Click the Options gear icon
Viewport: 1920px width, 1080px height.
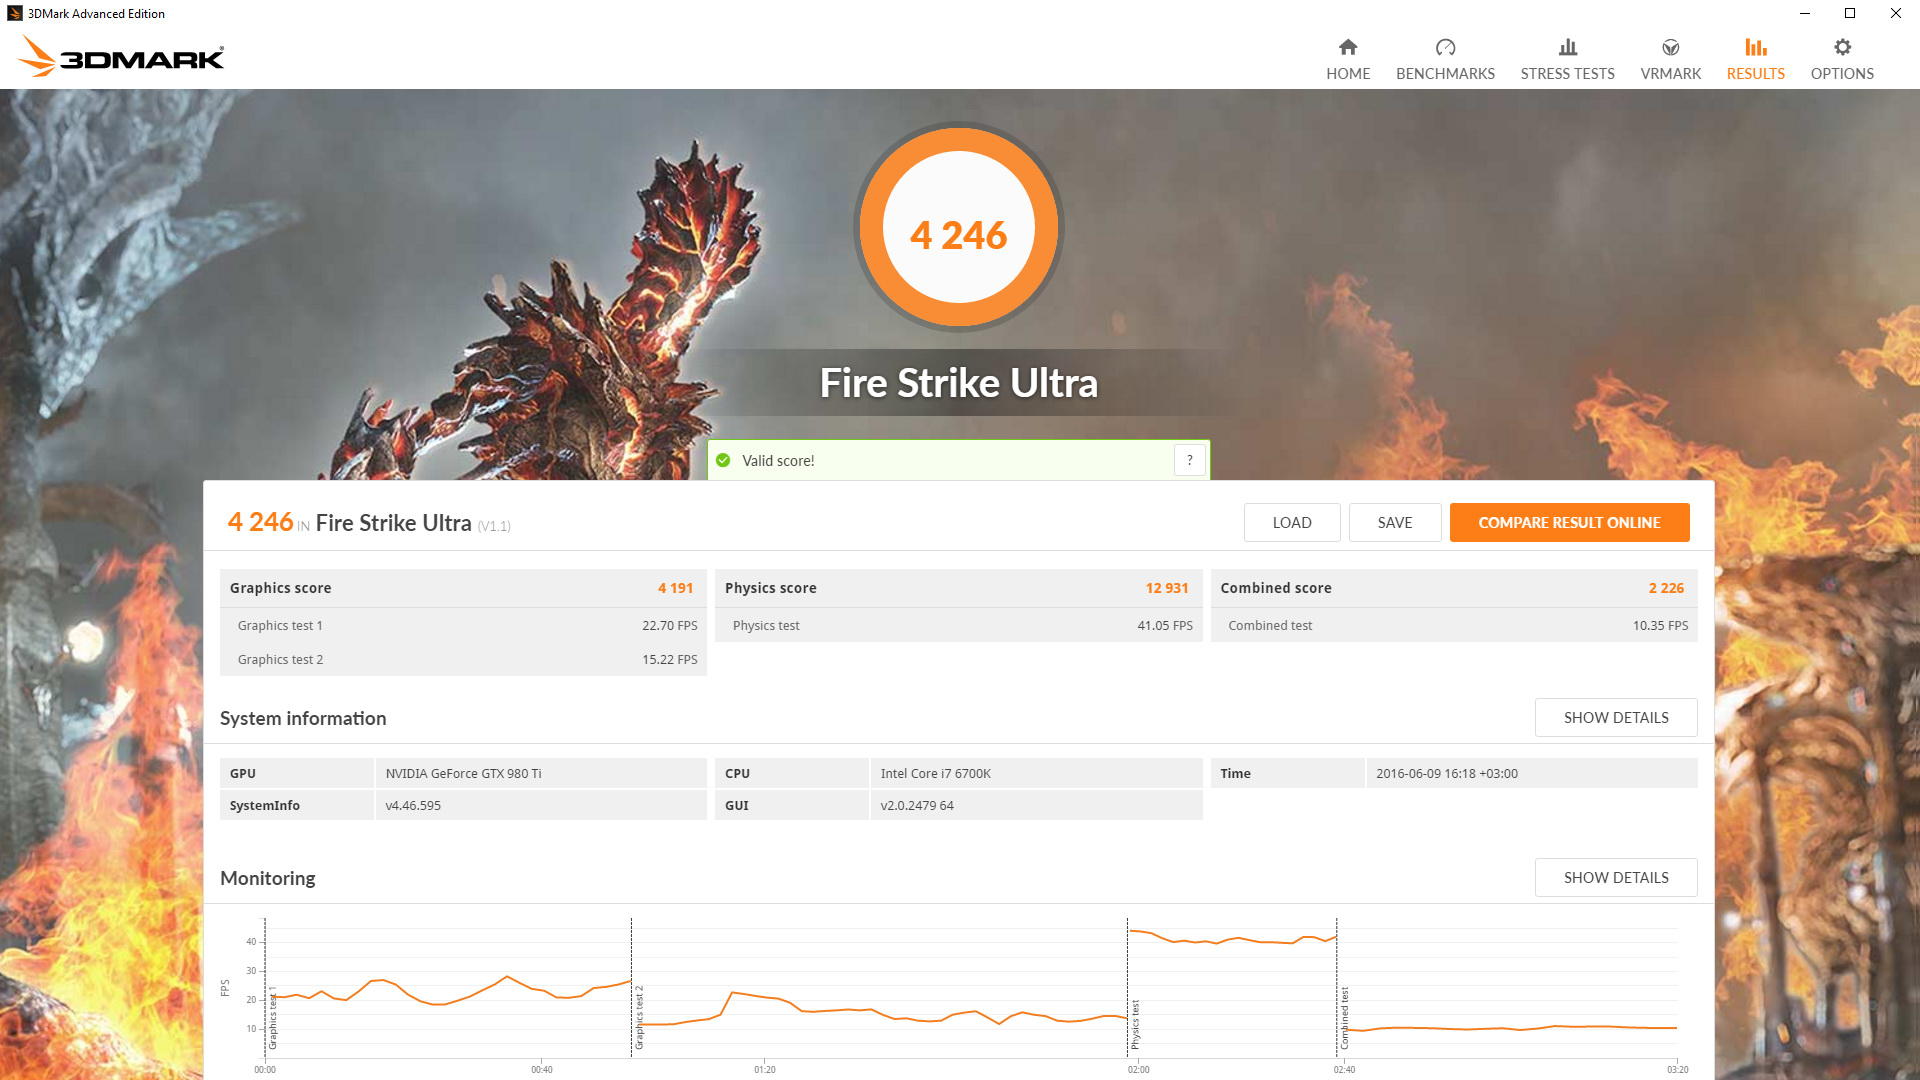tap(1842, 47)
